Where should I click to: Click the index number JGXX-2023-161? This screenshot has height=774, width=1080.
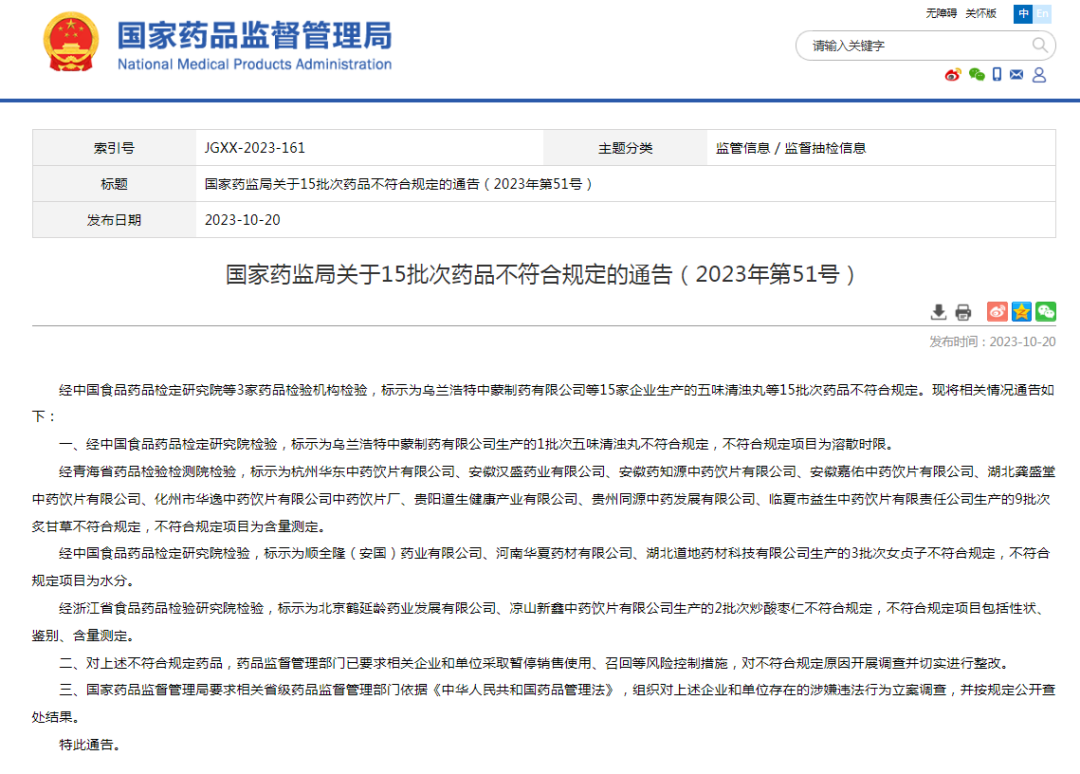click(x=254, y=148)
